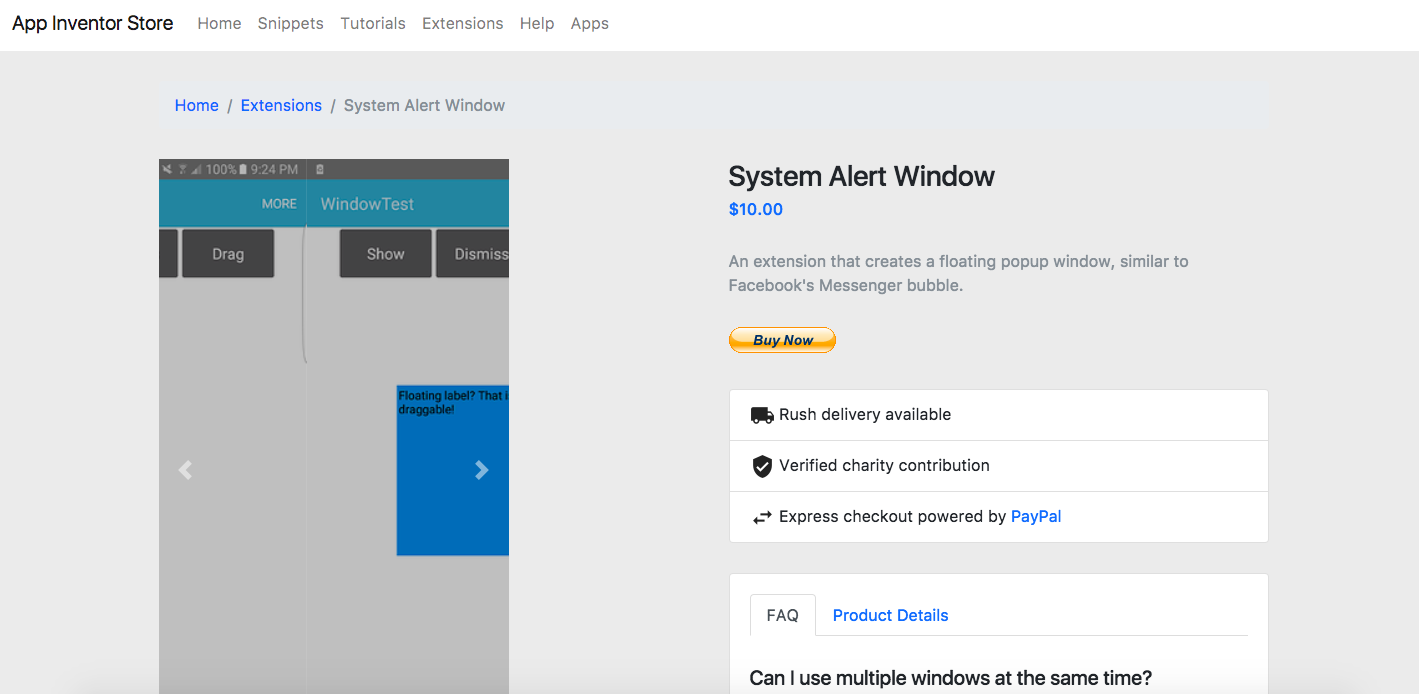Click the exchange arrows express checkout icon

(x=762, y=517)
